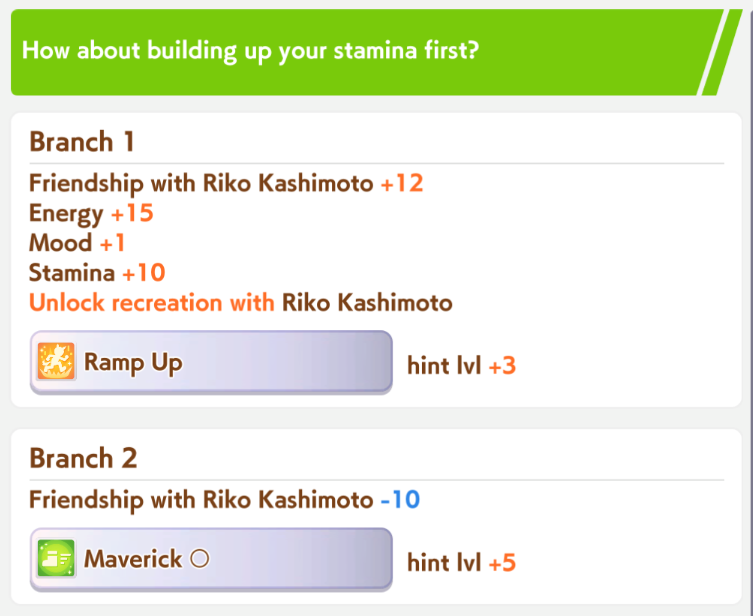
Task: Click the green Maverick skill icon
Action: coord(56,558)
